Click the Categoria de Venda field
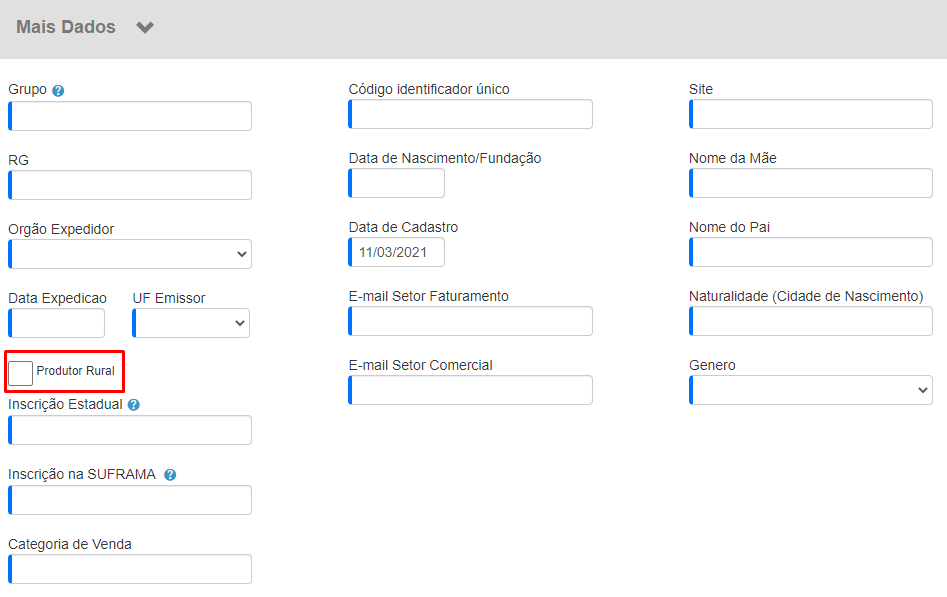The width and height of the screenshot is (947, 597). pos(130,569)
